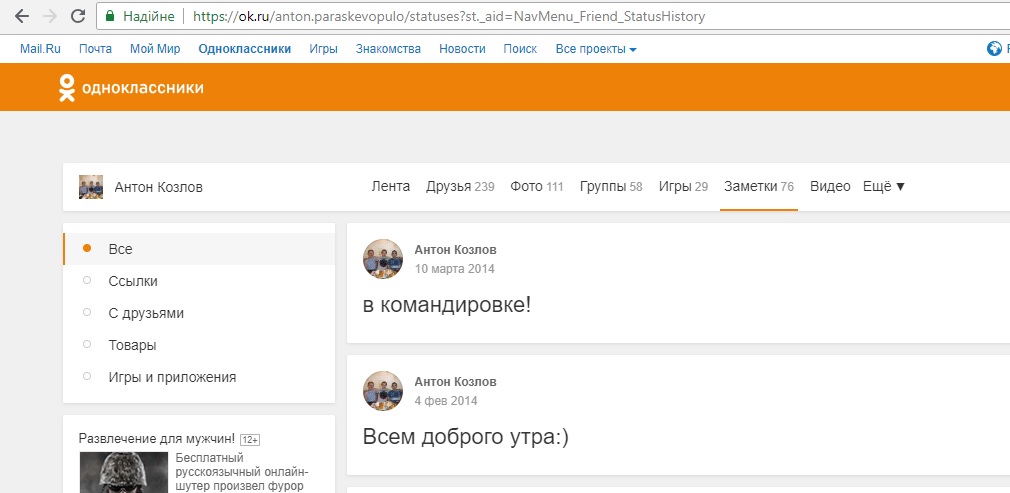This screenshot has width=1010, height=493.
Task: Select the 'Все' filter option
Action: (x=120, y=249)
